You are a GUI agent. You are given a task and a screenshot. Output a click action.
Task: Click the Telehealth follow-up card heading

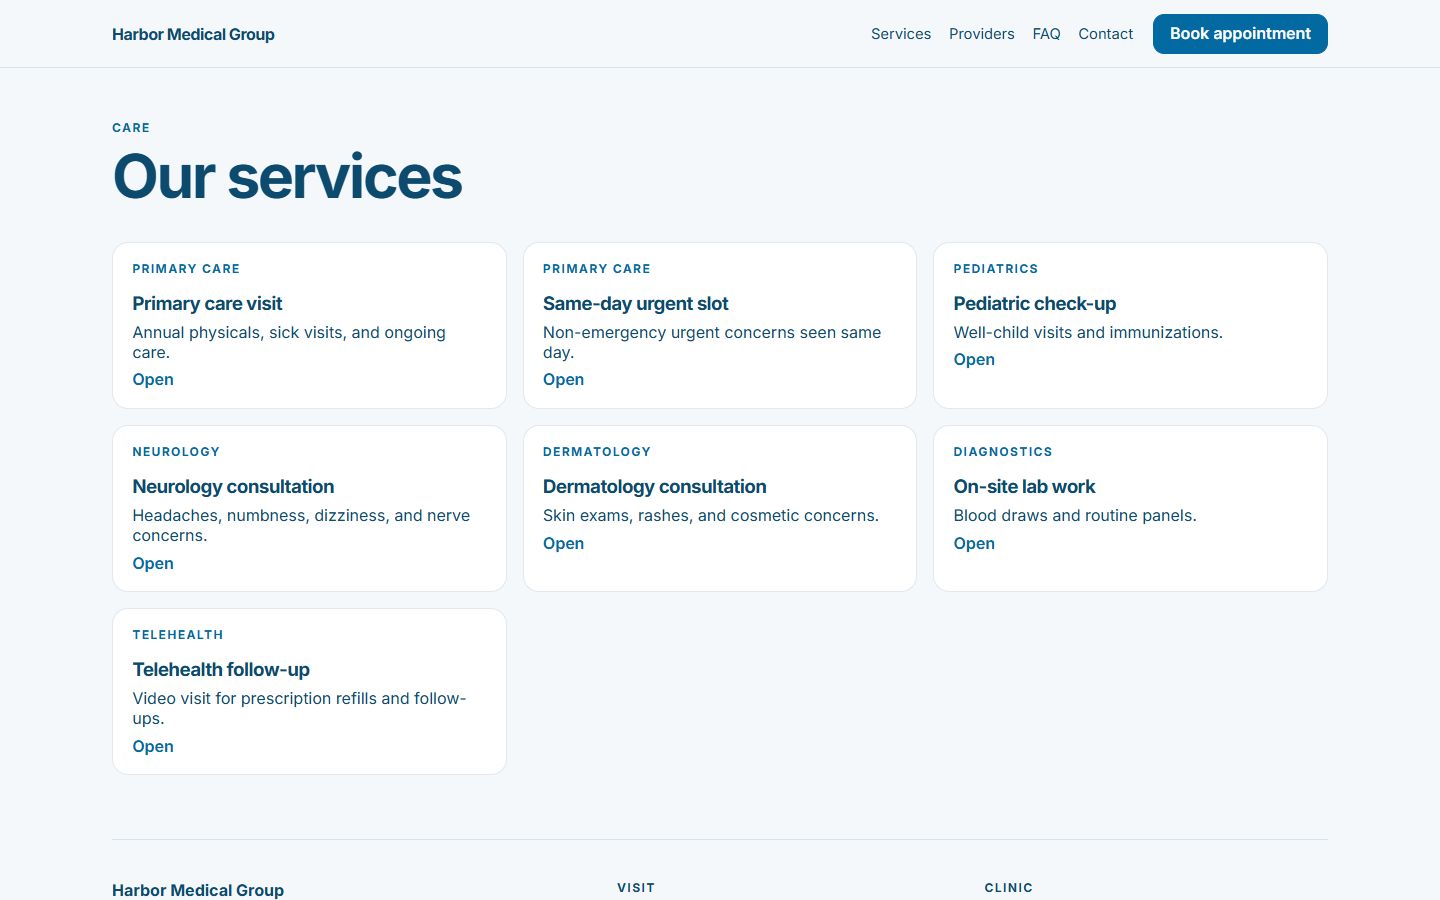[221, 670]
